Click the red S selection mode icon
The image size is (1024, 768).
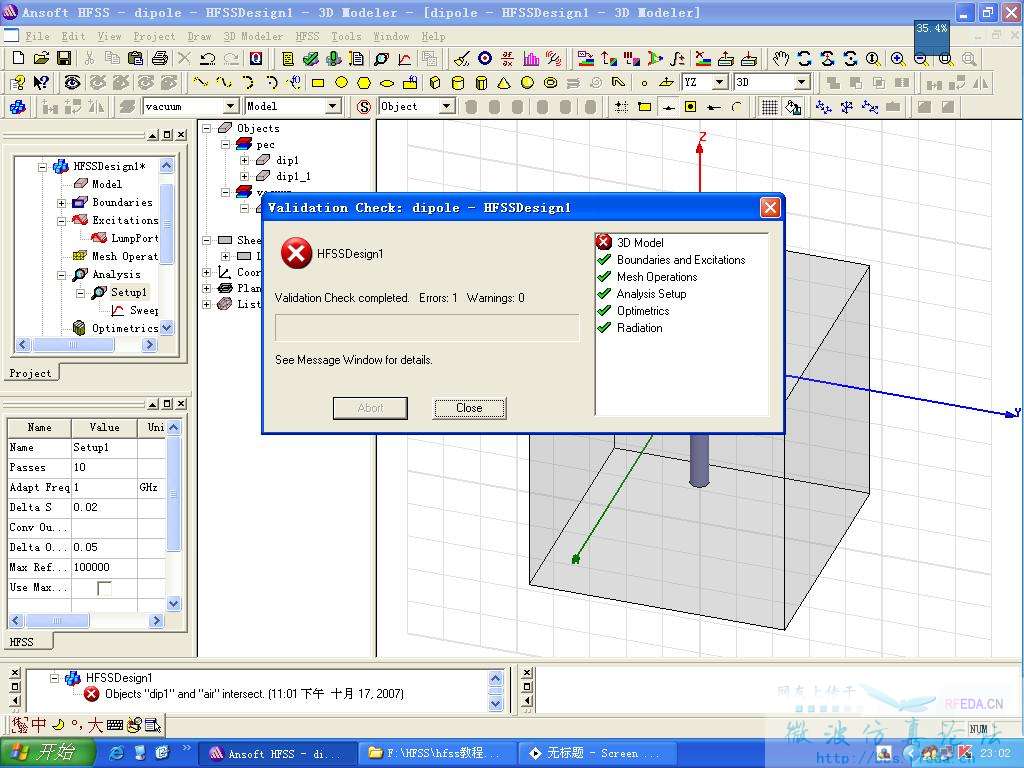coord(364,106)
